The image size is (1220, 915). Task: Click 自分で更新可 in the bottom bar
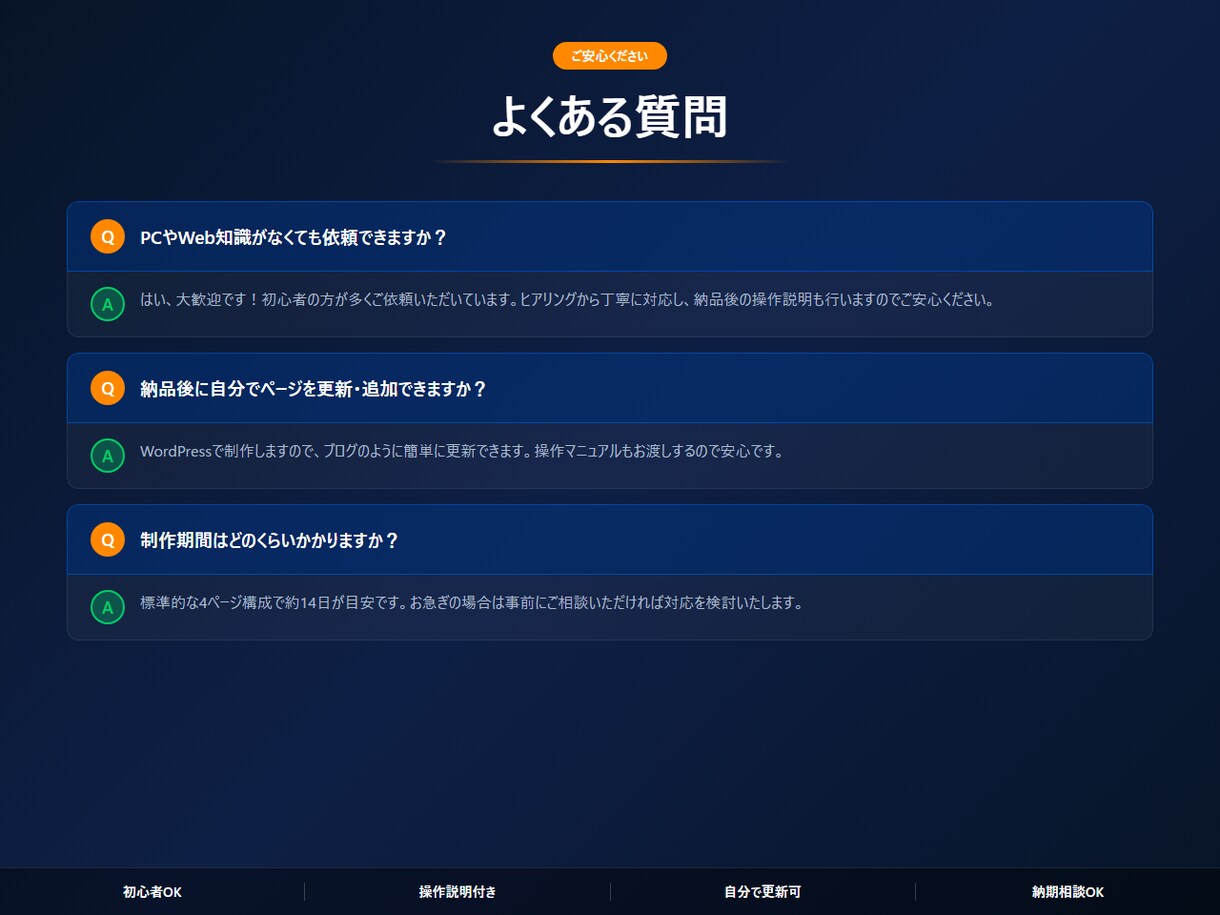[762, 892]
